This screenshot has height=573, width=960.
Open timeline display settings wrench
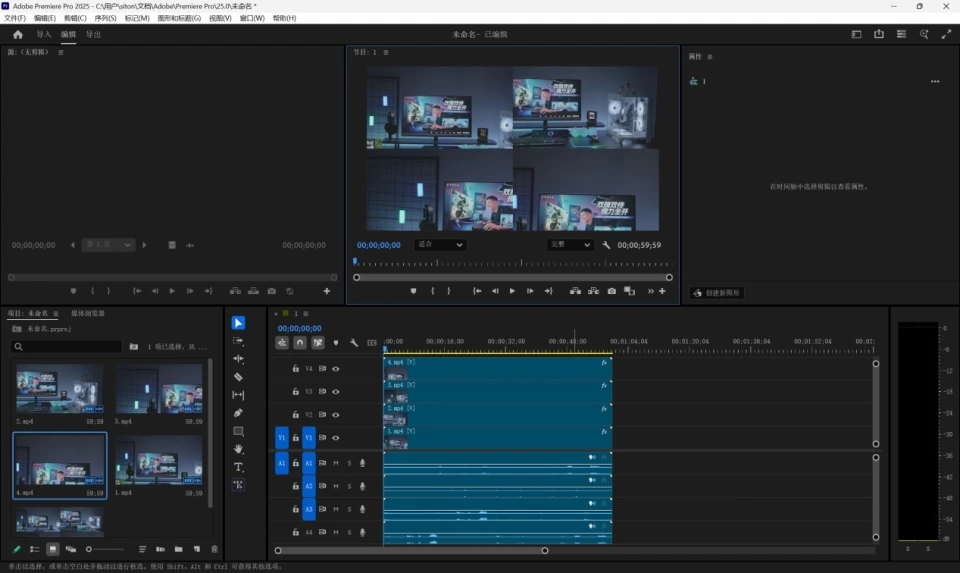click(354, 343)
